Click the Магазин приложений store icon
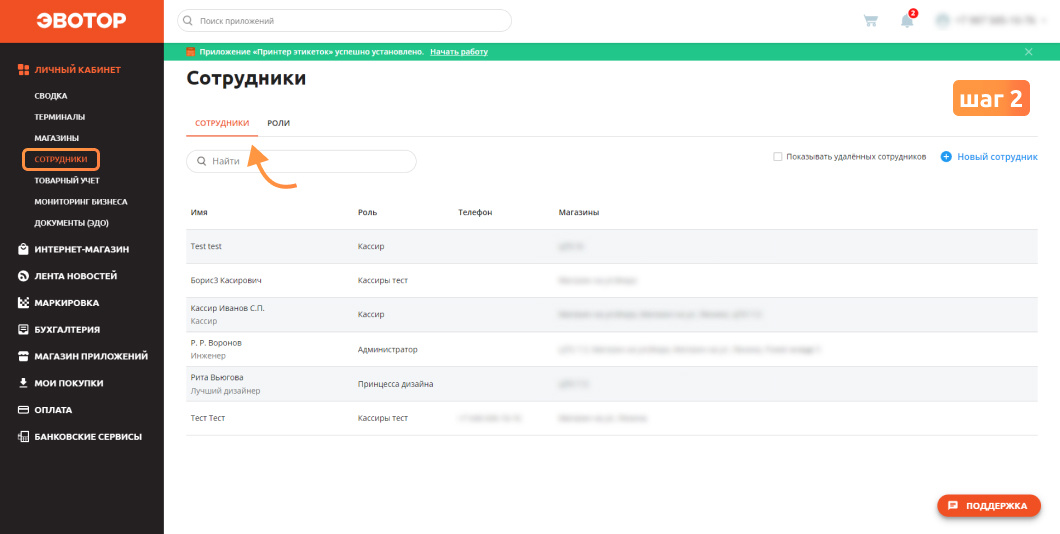The width and height of the screenshot is (1060, 534). click(23, 356)
